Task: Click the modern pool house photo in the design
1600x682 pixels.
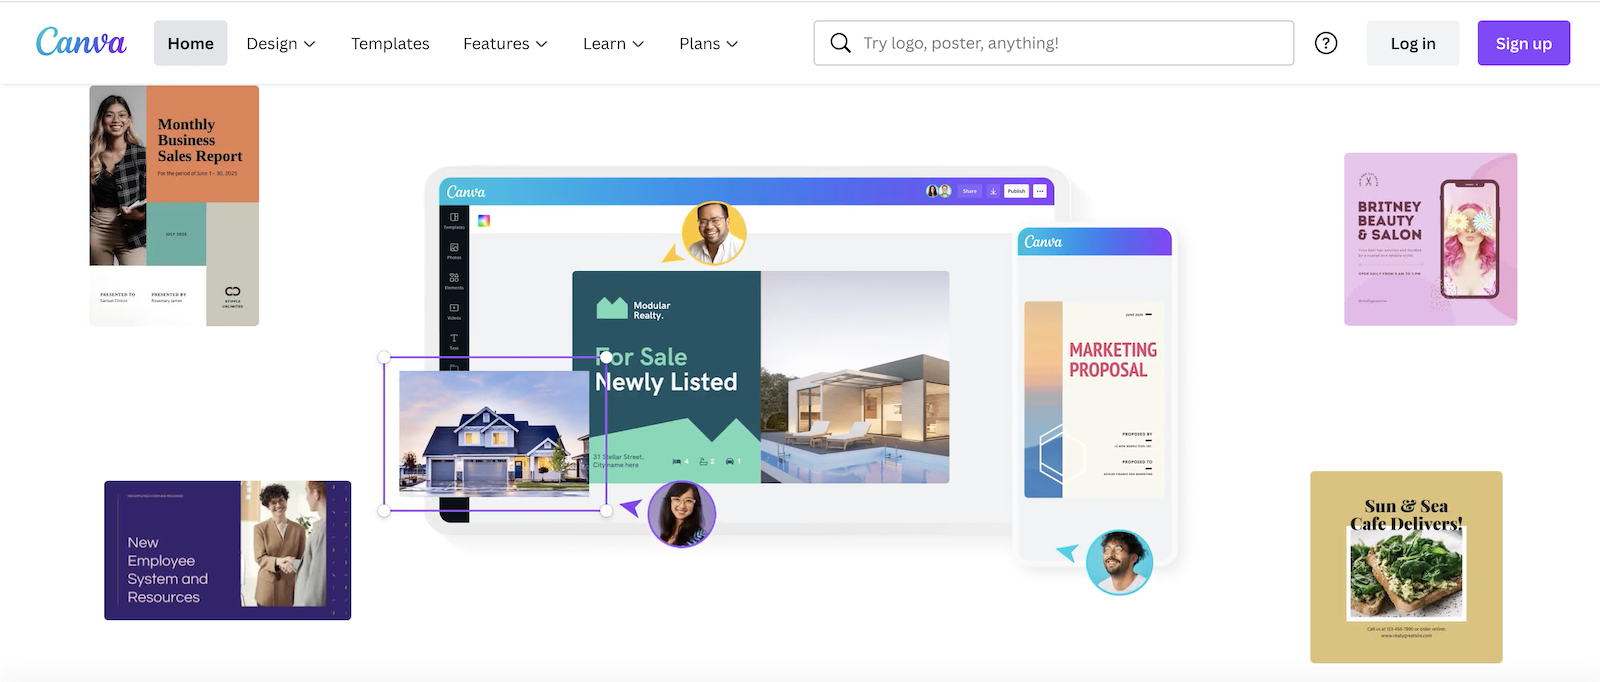Action: 855,377
